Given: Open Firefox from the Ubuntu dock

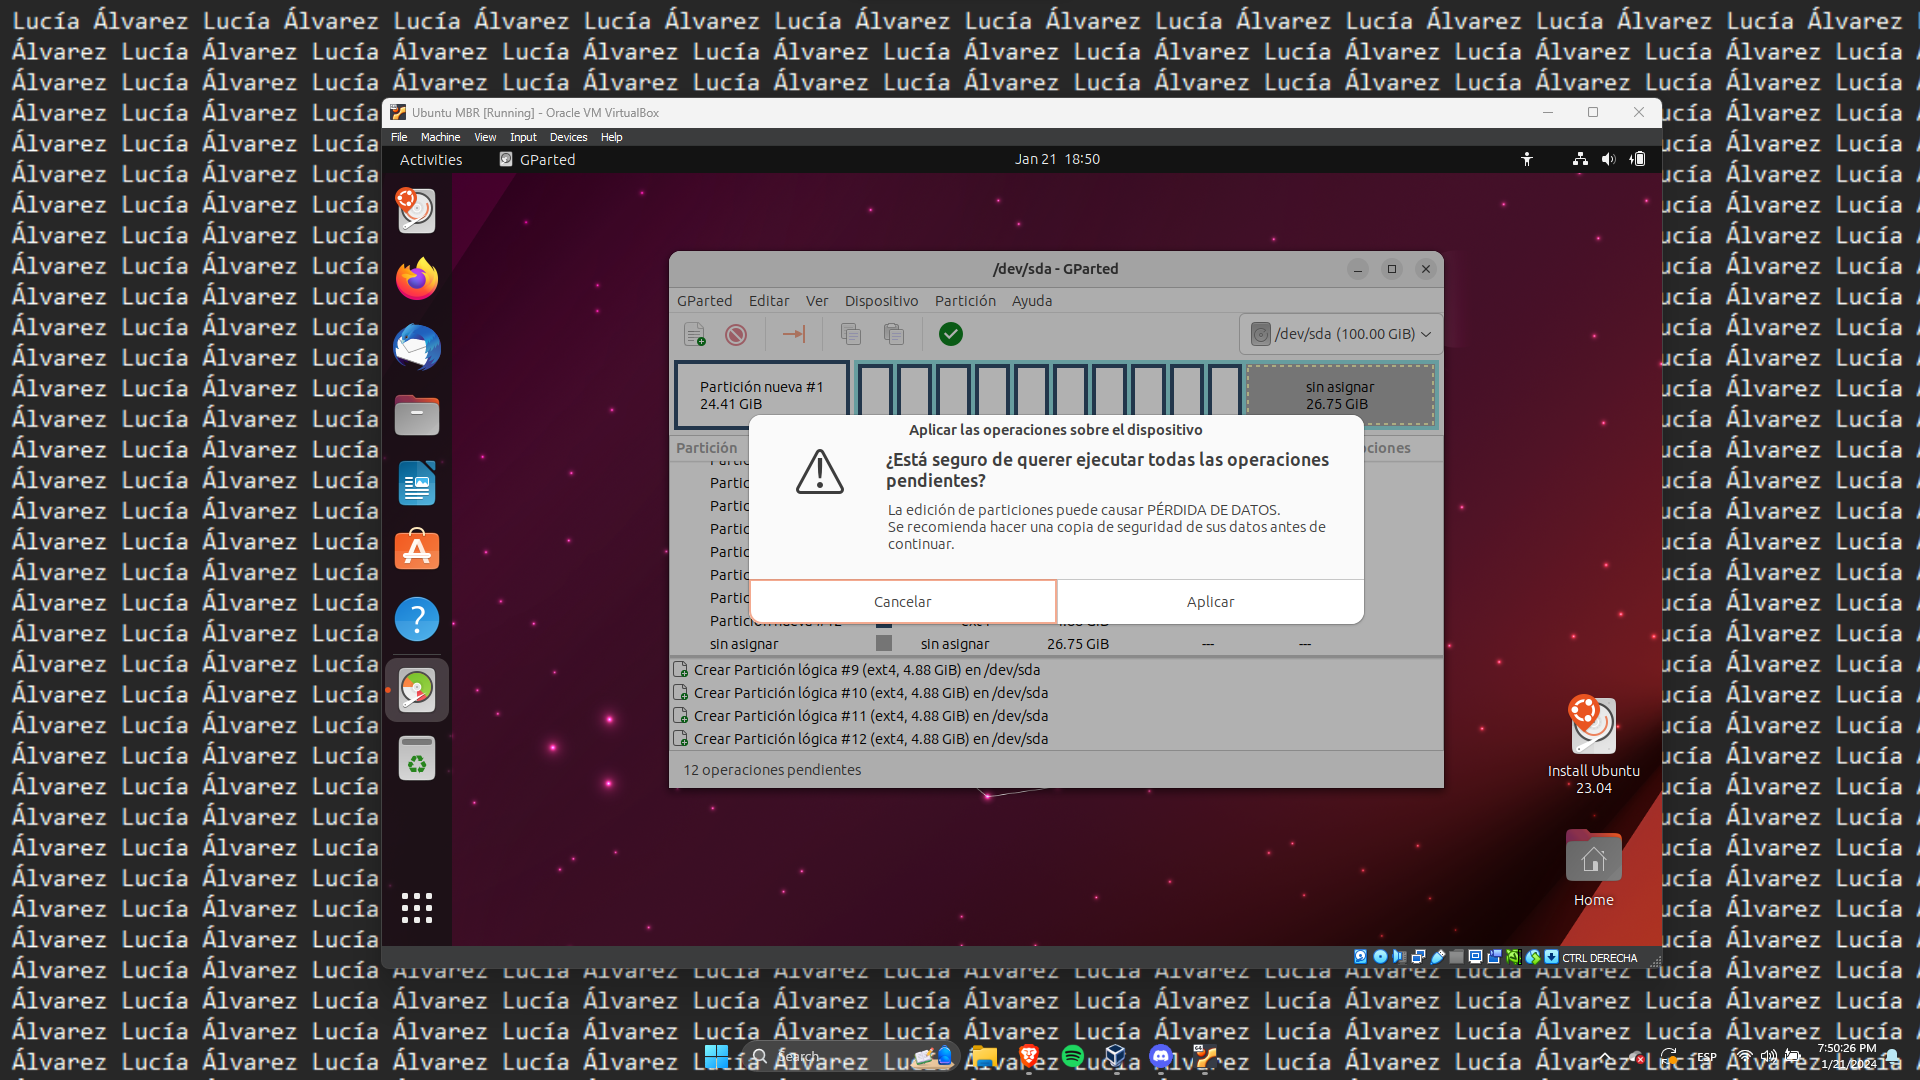Looking at the screenshot, I should (x=417, y=279).
